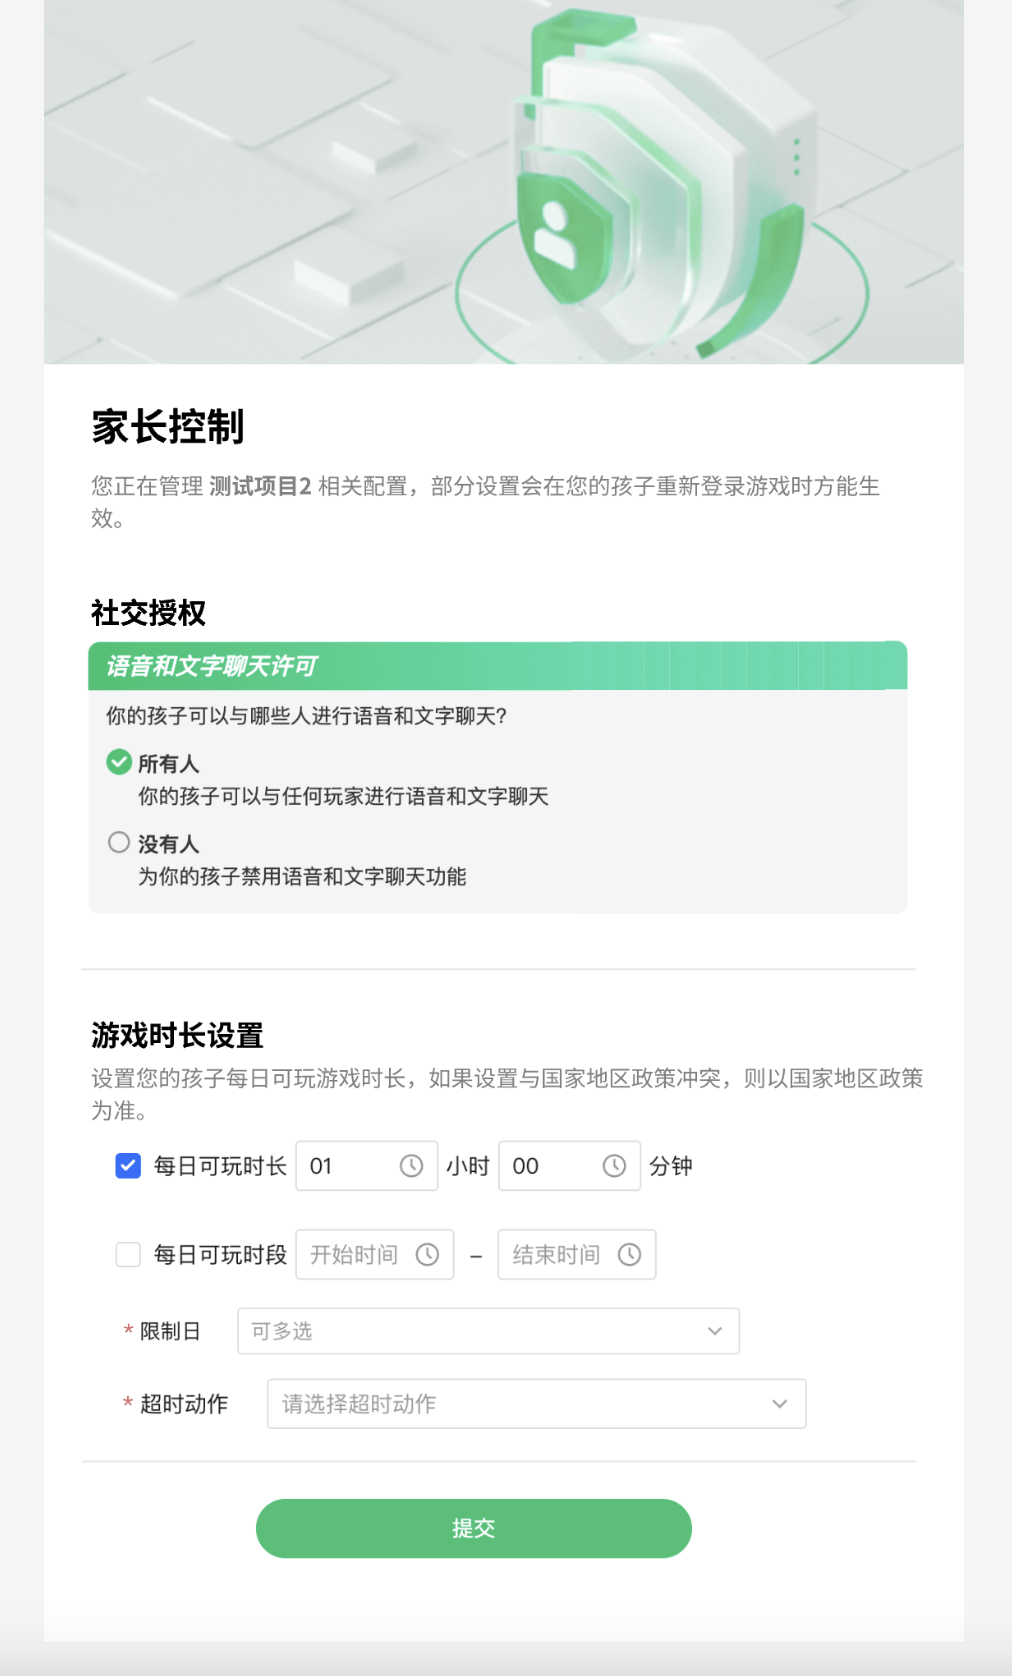Click the chevron arrow of 请选择超时动作 field
1012x1676 pixels.
pos(779,1404)
